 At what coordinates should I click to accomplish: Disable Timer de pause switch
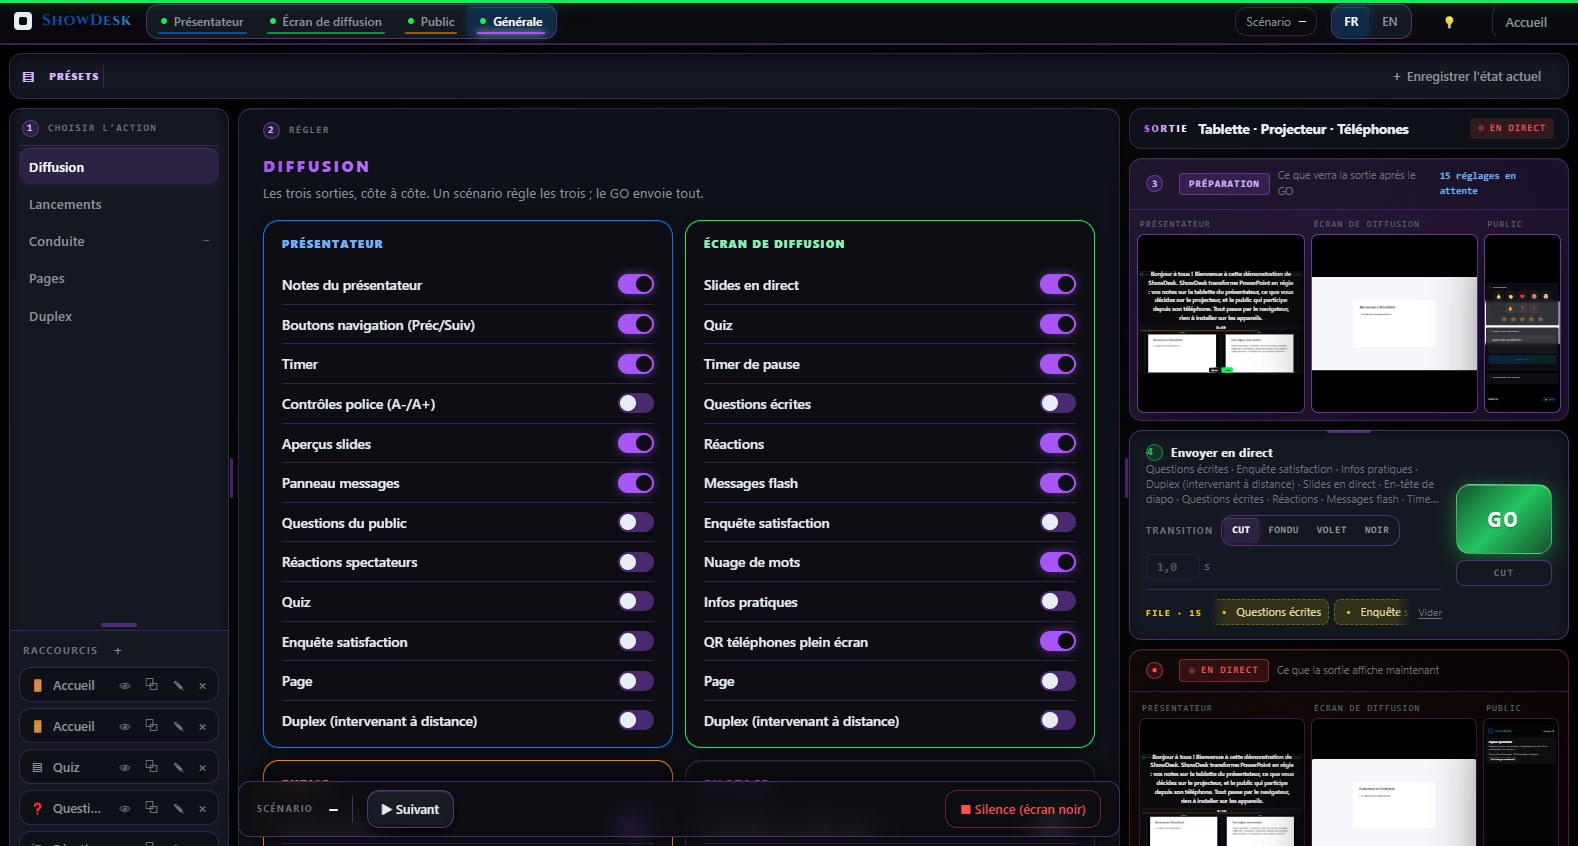(x=1058, y=364)
